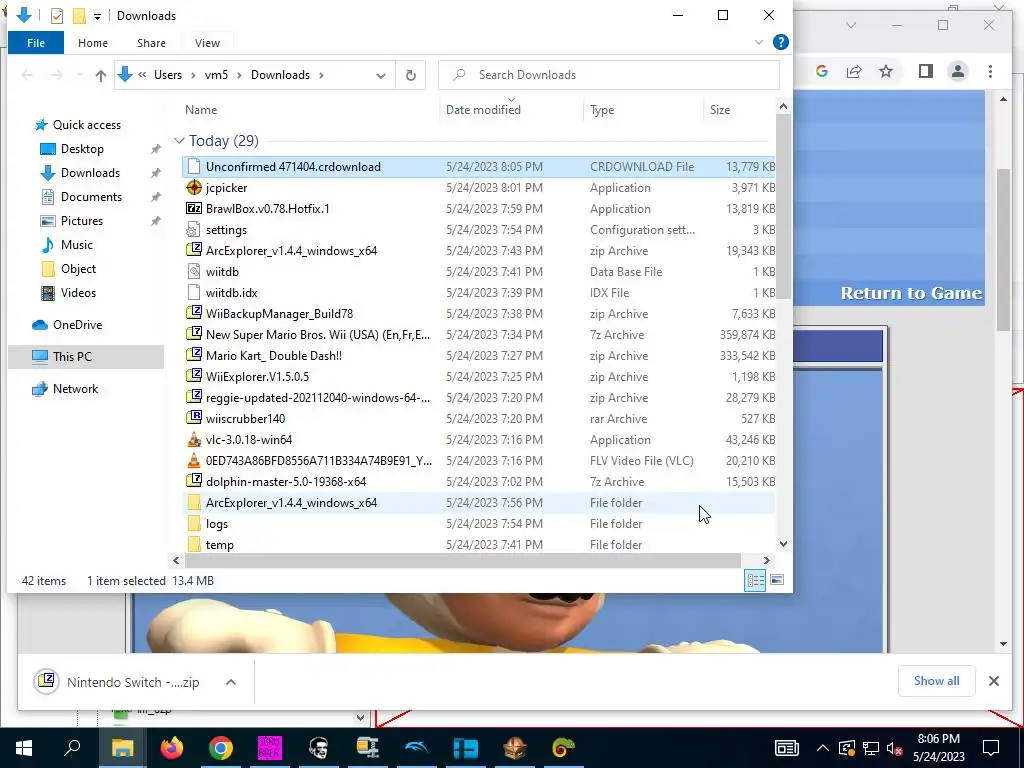Open the View ribbon tab
This screenshot has width=1024, height=768.
click(207, 43)
